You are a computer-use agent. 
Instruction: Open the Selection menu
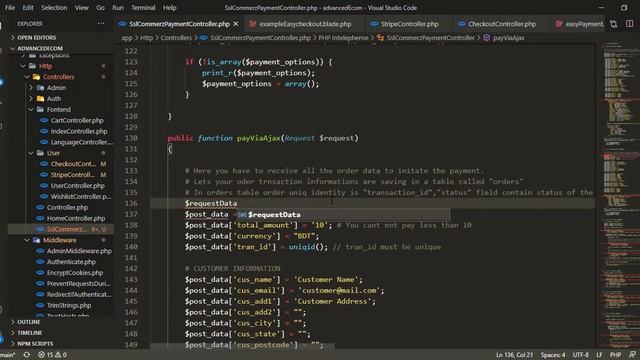tap(54, 7)
